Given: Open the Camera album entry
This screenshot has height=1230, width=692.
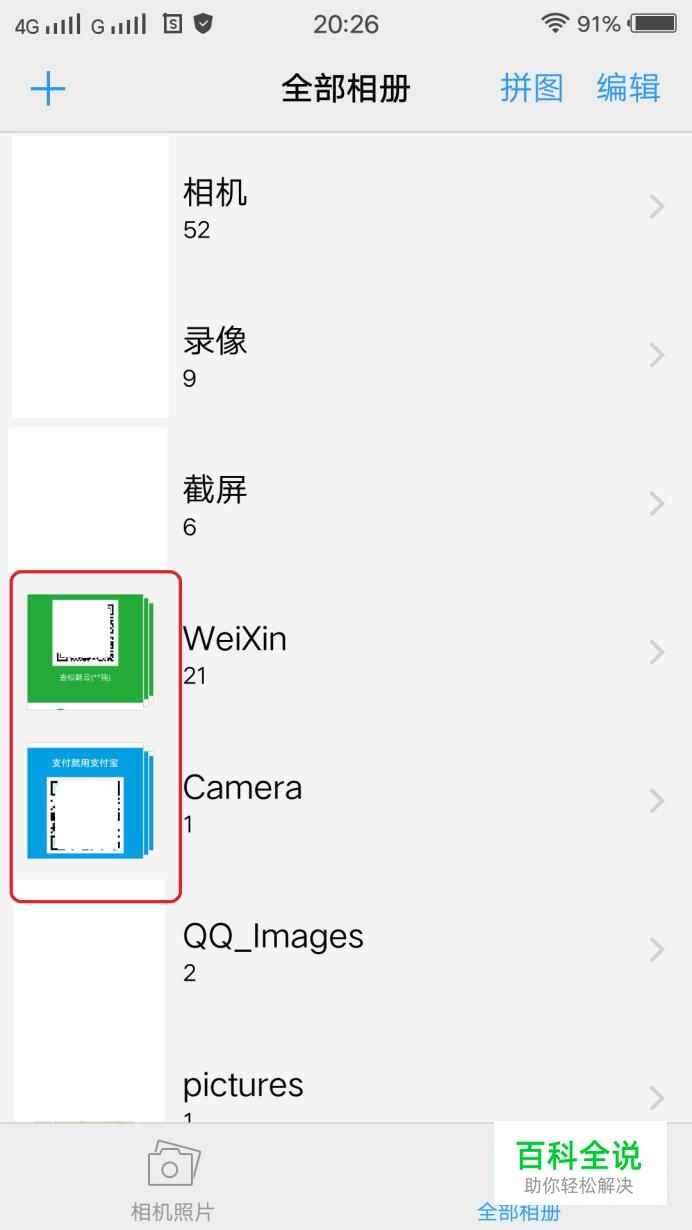Looking at the screenshot, I should click(x=346, y=801).
